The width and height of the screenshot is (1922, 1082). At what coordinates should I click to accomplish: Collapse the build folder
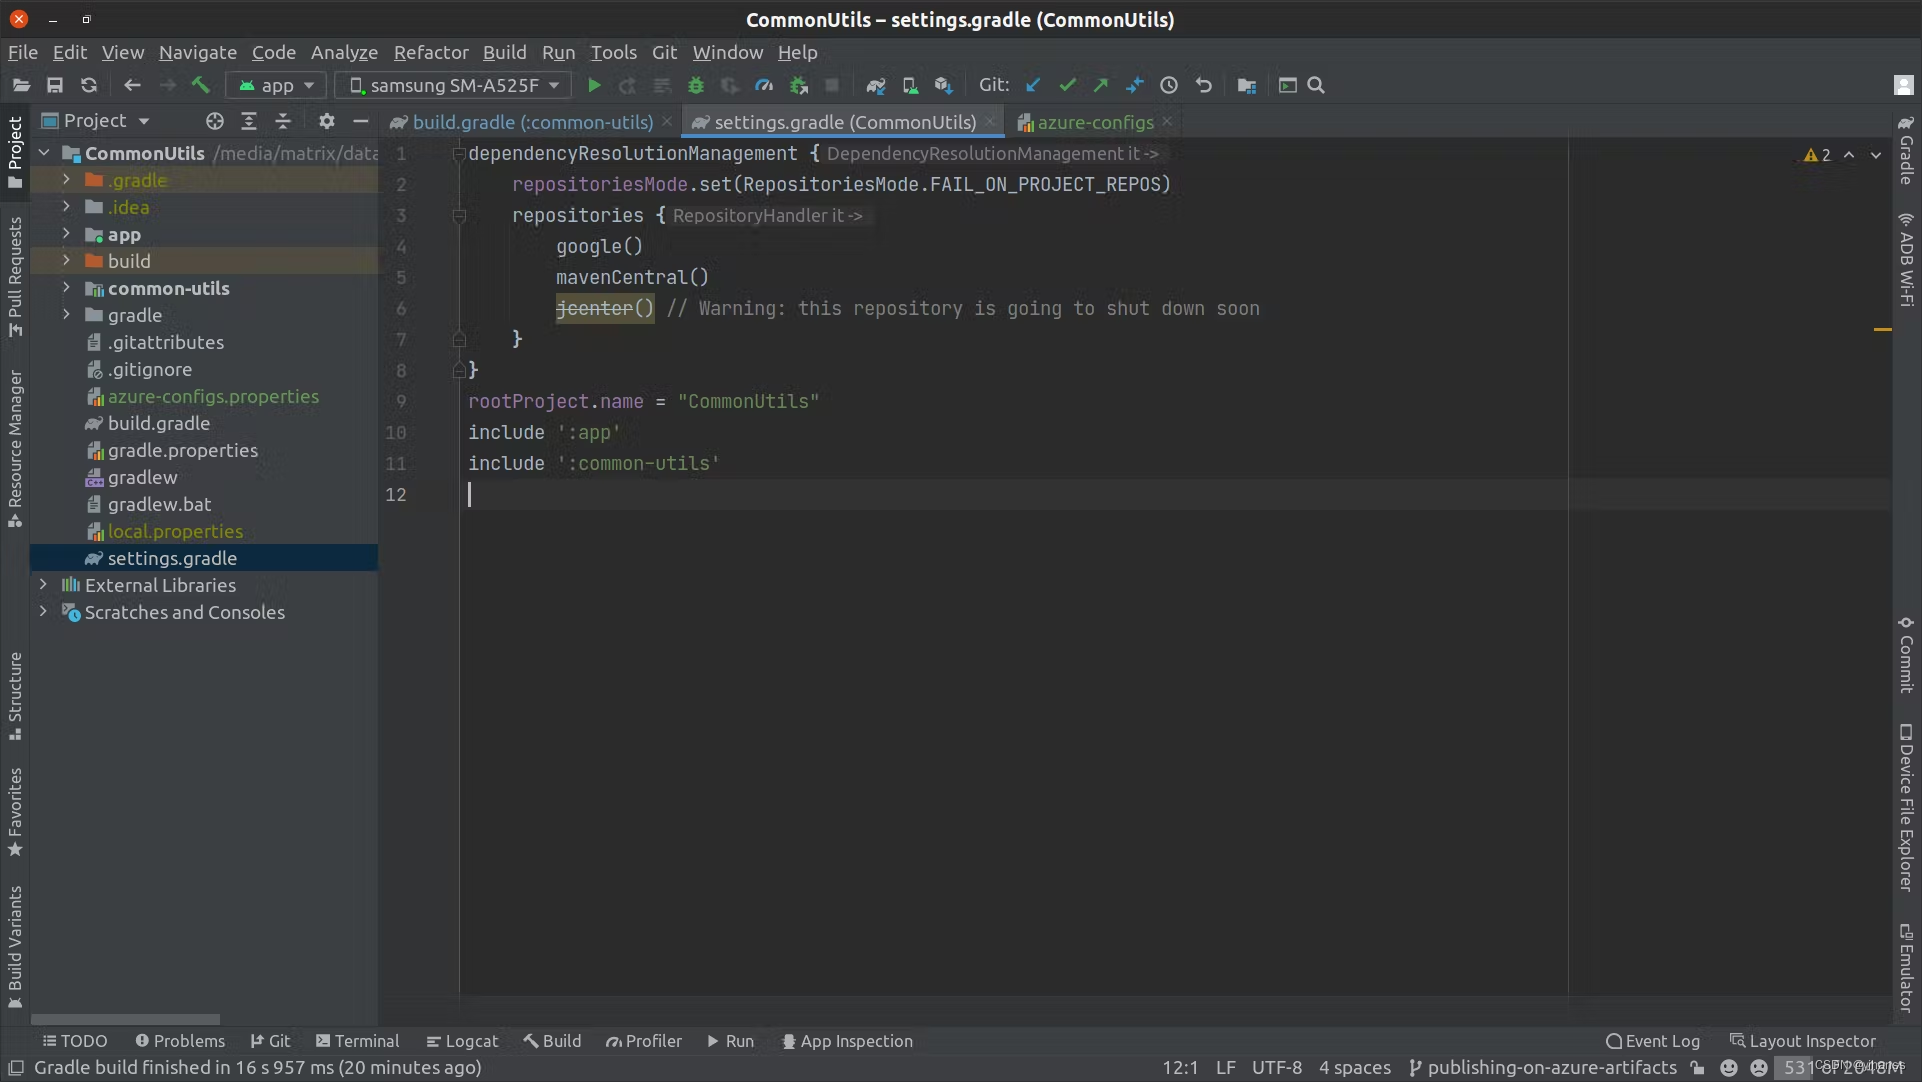click(x=67, y=261)
